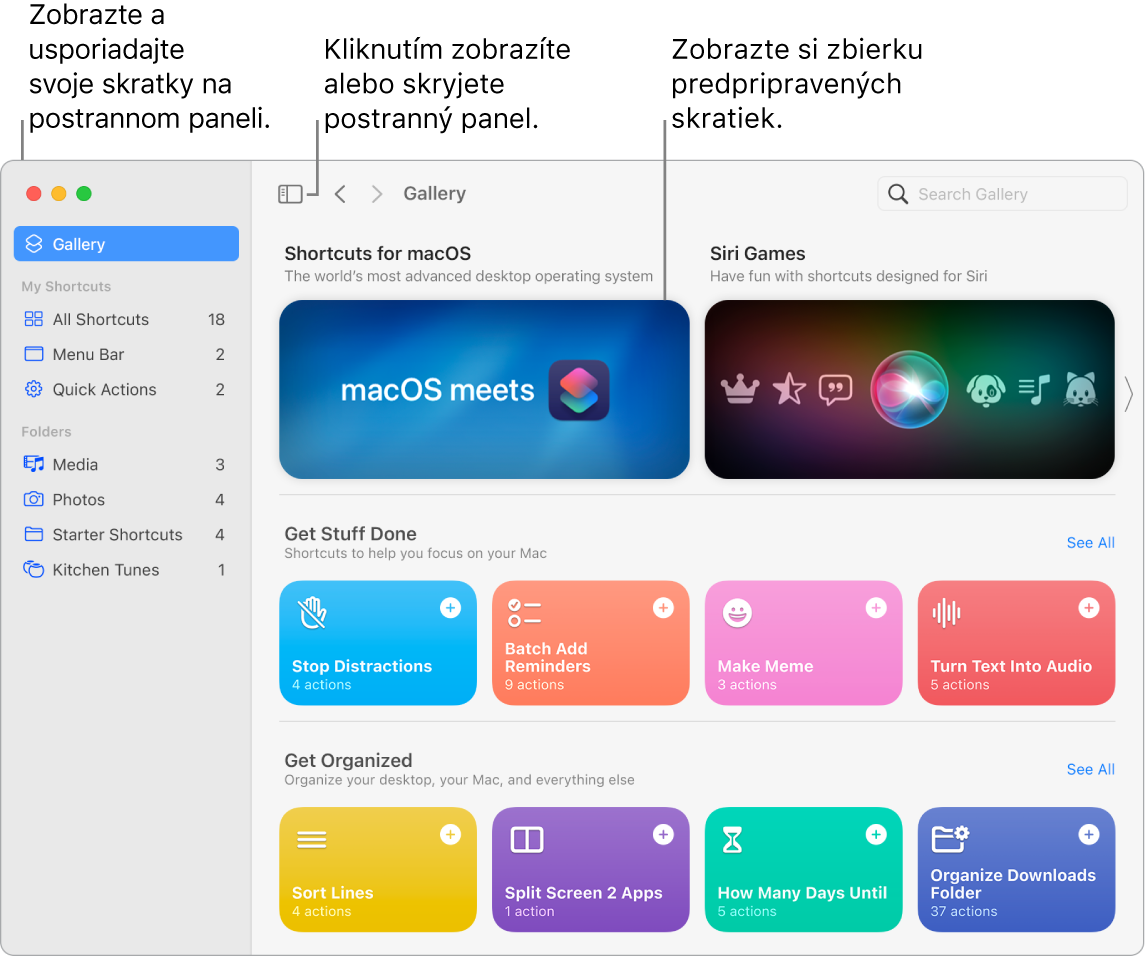
Task: Open the Siri Games banner
Action: point(909,390)
